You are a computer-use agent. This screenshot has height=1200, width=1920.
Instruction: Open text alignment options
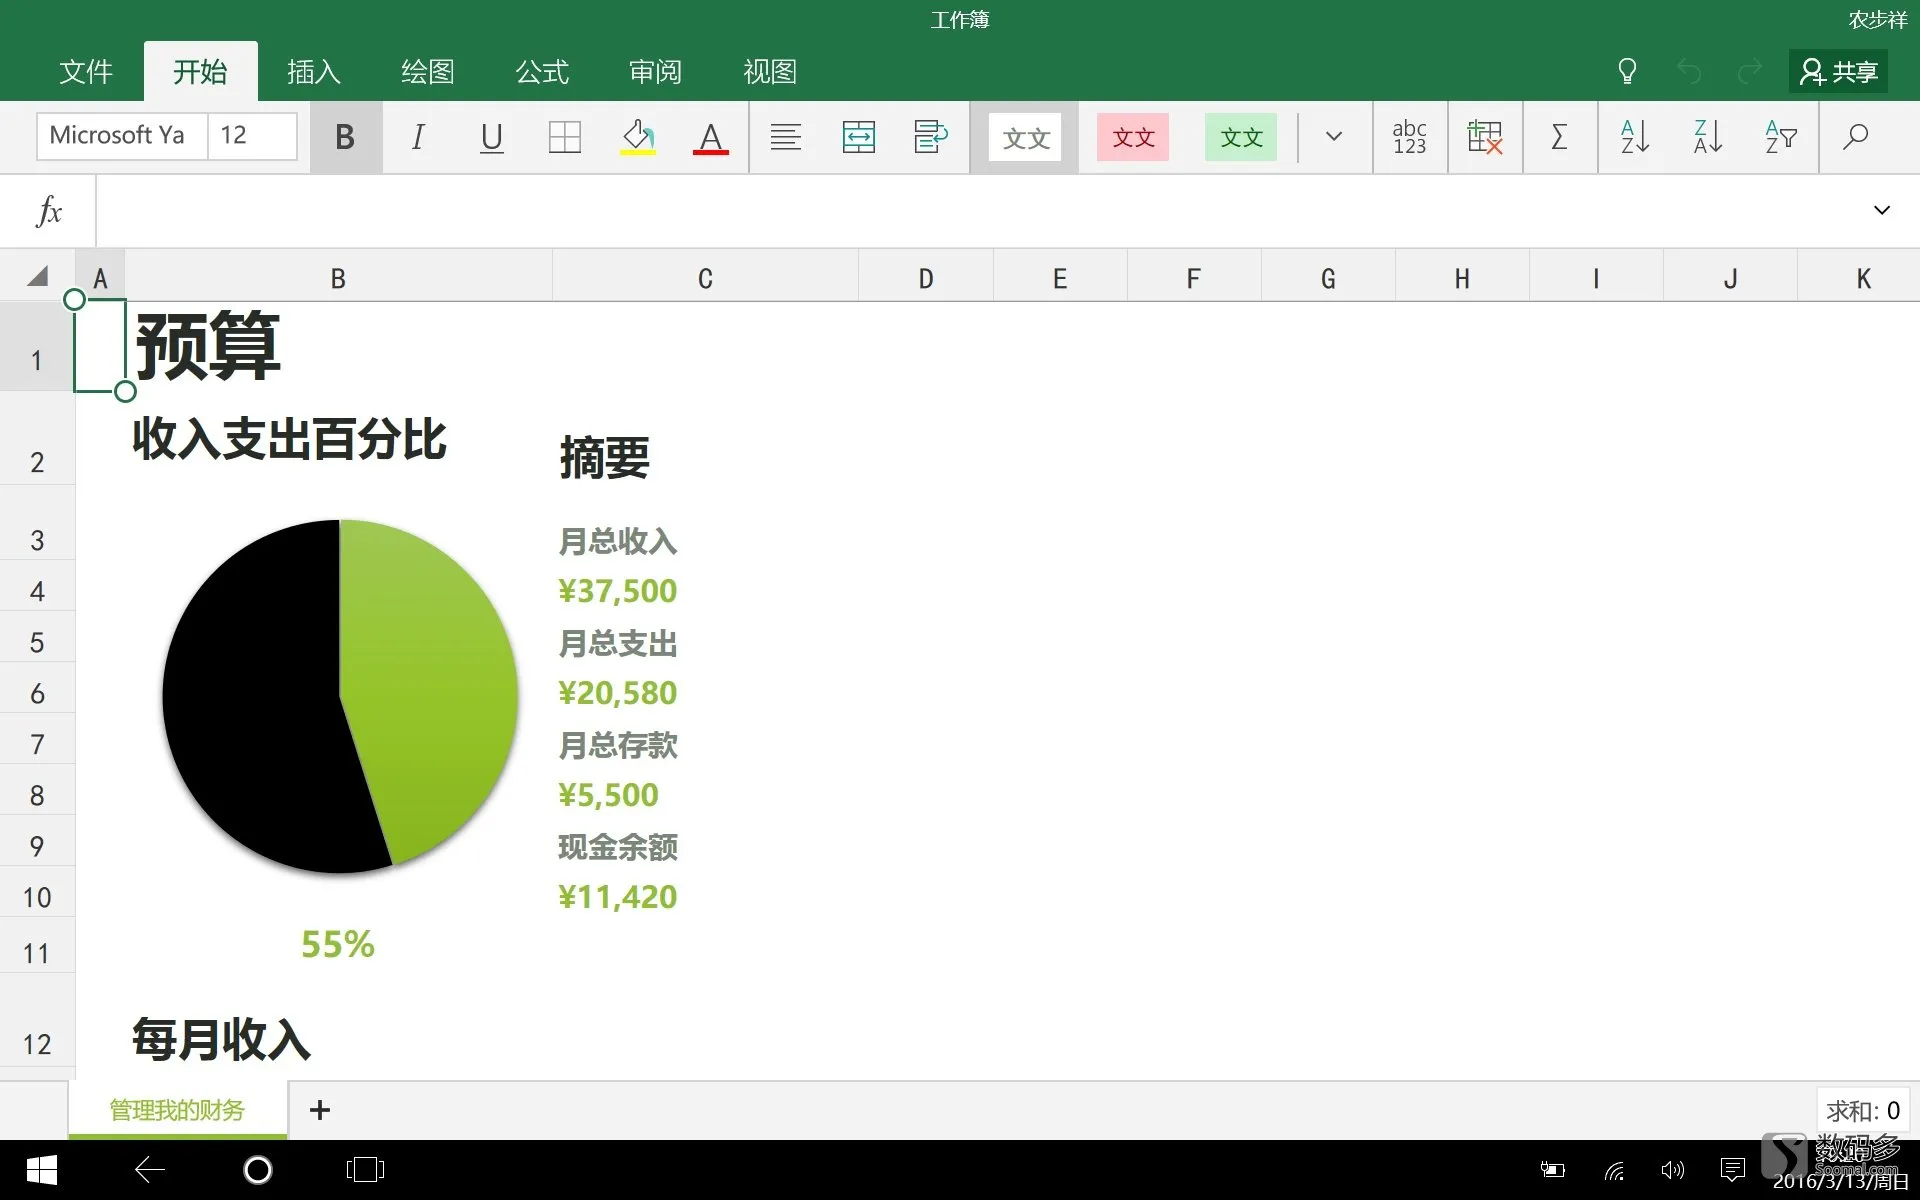(x=786, y=137)
